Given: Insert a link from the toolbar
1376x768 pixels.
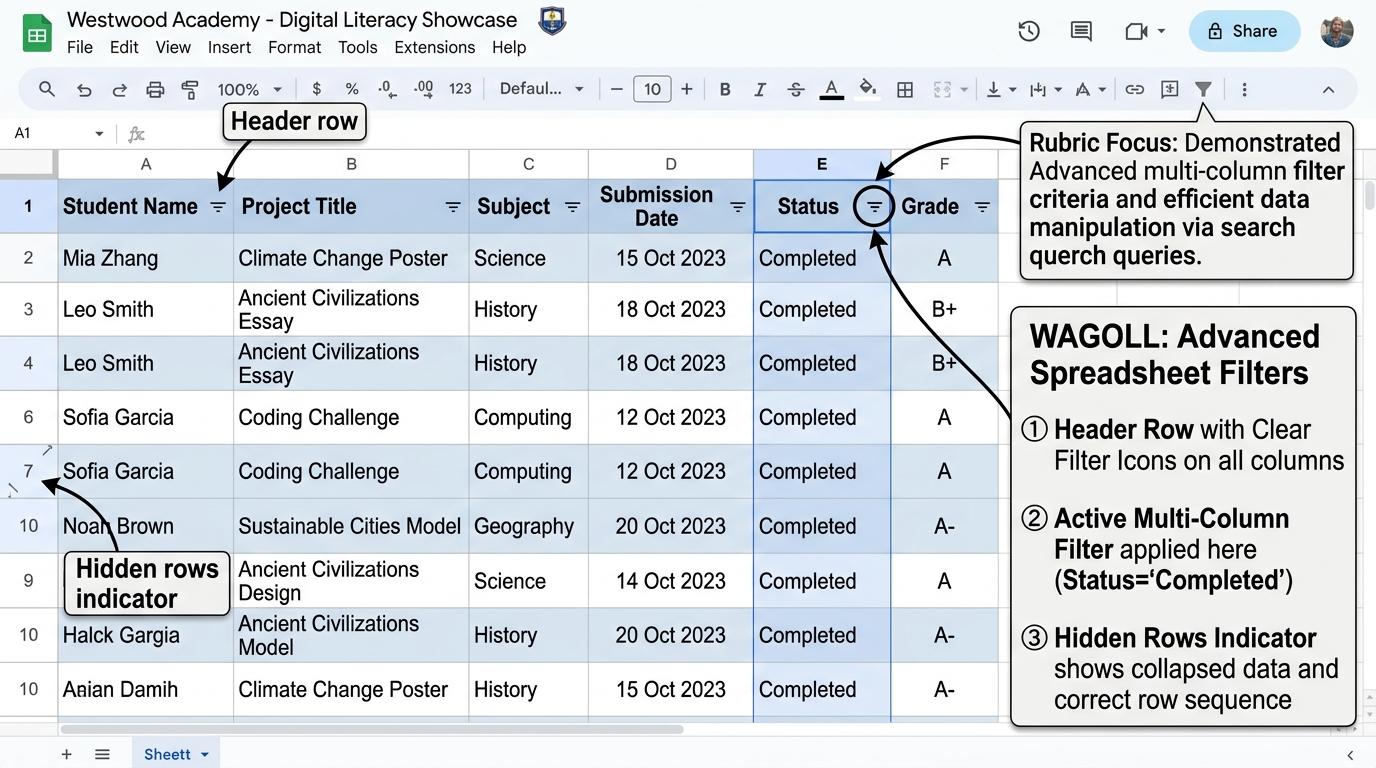Looking at the screenshot, I should (1134, 90).
